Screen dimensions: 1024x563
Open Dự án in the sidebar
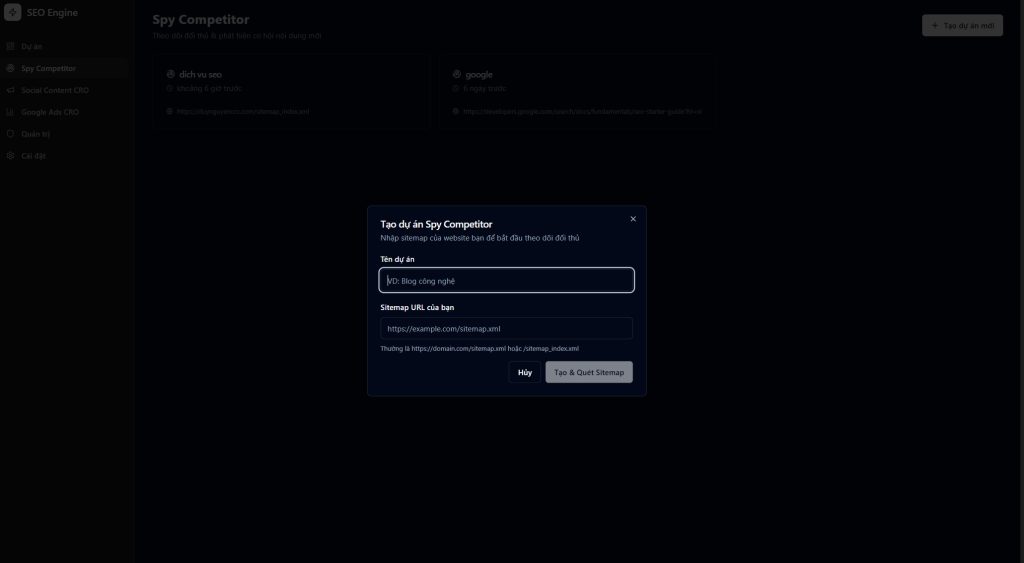(65, 46)
